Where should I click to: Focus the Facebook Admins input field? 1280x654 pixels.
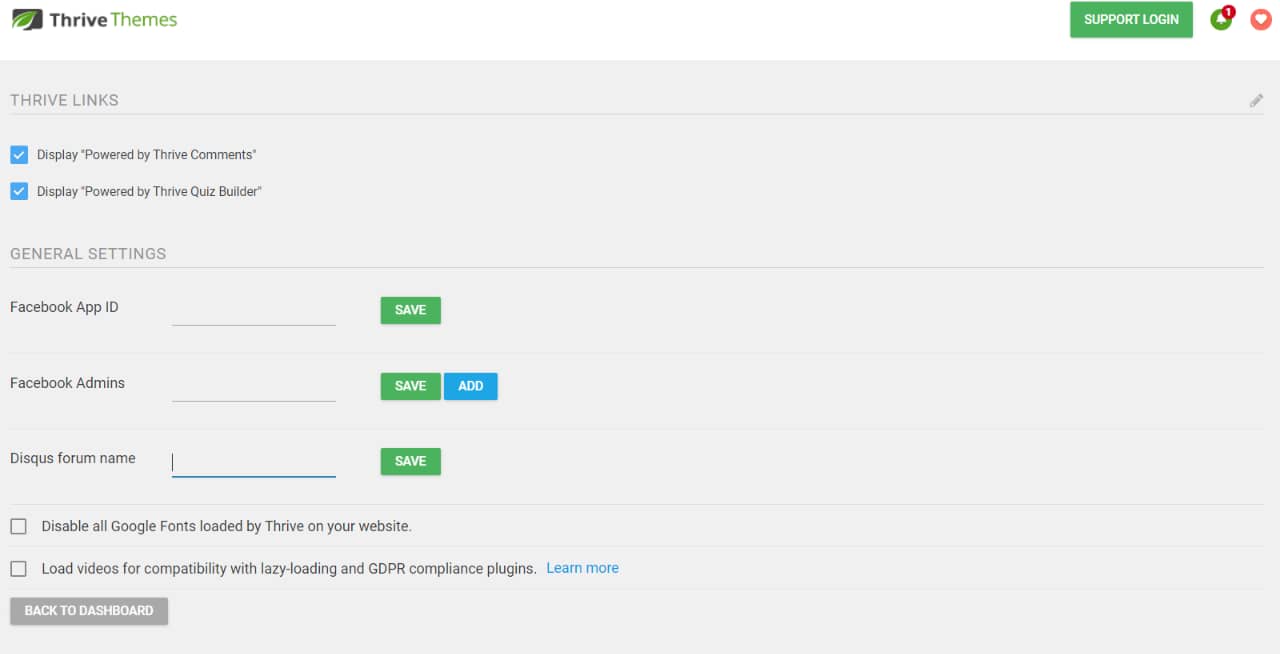(x=254, y=387)
